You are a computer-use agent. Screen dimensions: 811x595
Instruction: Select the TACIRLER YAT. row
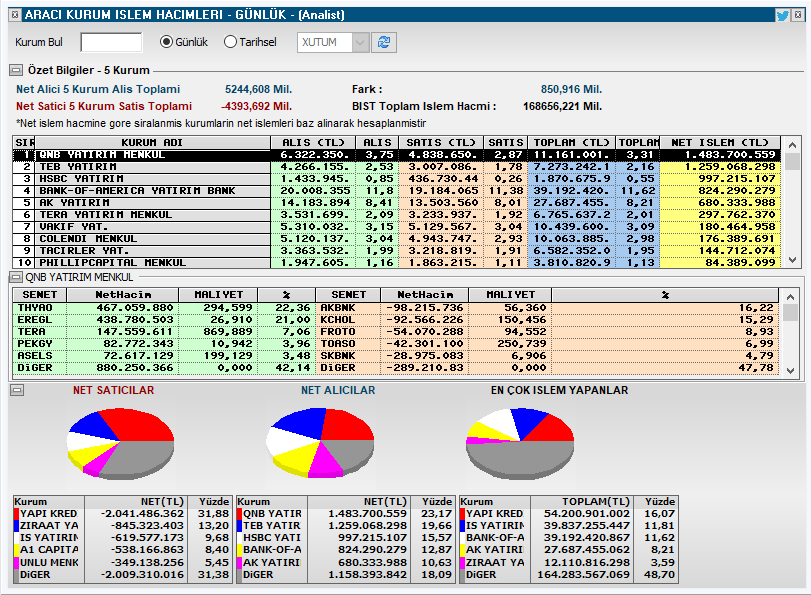[x=397, y=250]
